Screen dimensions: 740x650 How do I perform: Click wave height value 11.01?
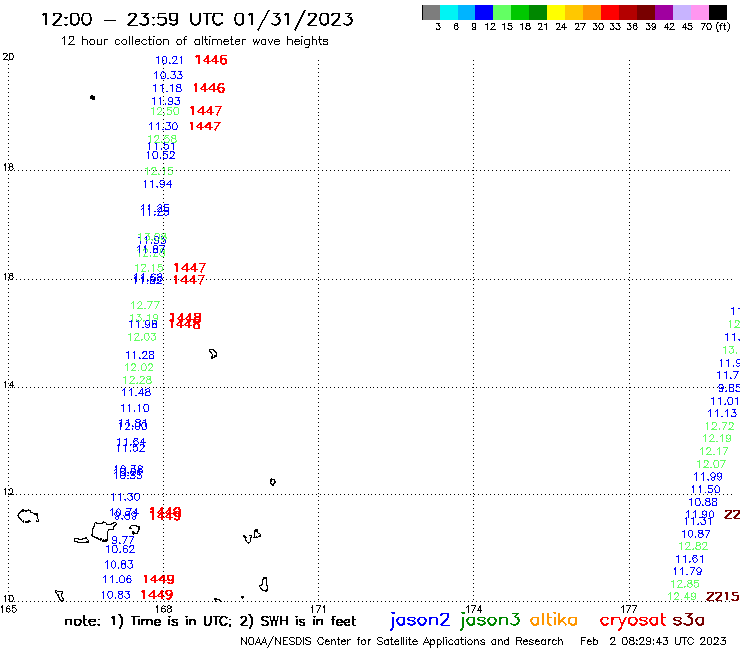tap(724, 401)
